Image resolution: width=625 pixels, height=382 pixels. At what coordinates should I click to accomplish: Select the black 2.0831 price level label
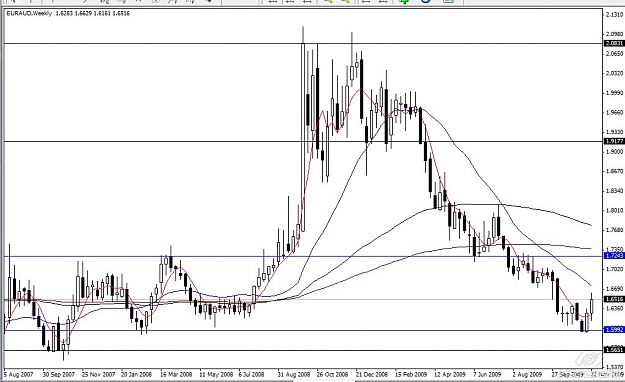click(614, 43)
